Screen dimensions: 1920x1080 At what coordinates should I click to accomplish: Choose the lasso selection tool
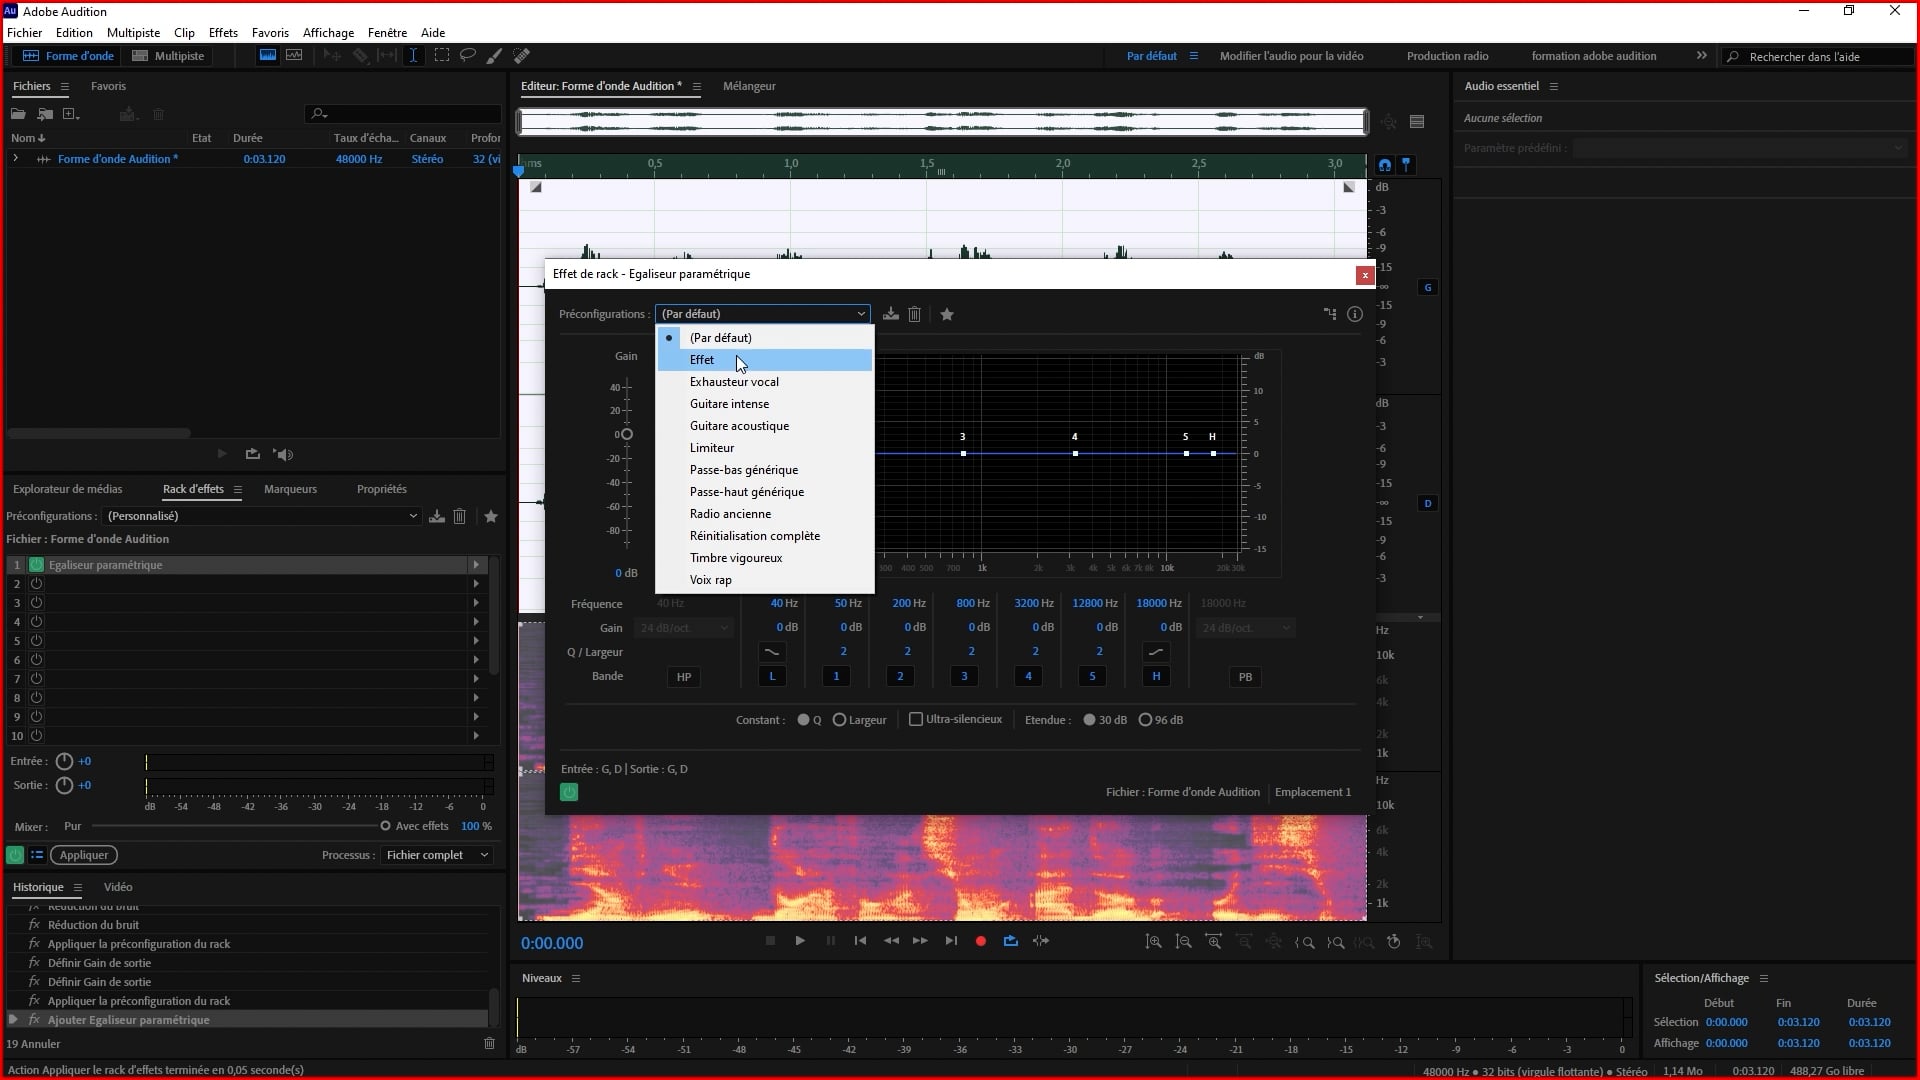pos(467,56)
